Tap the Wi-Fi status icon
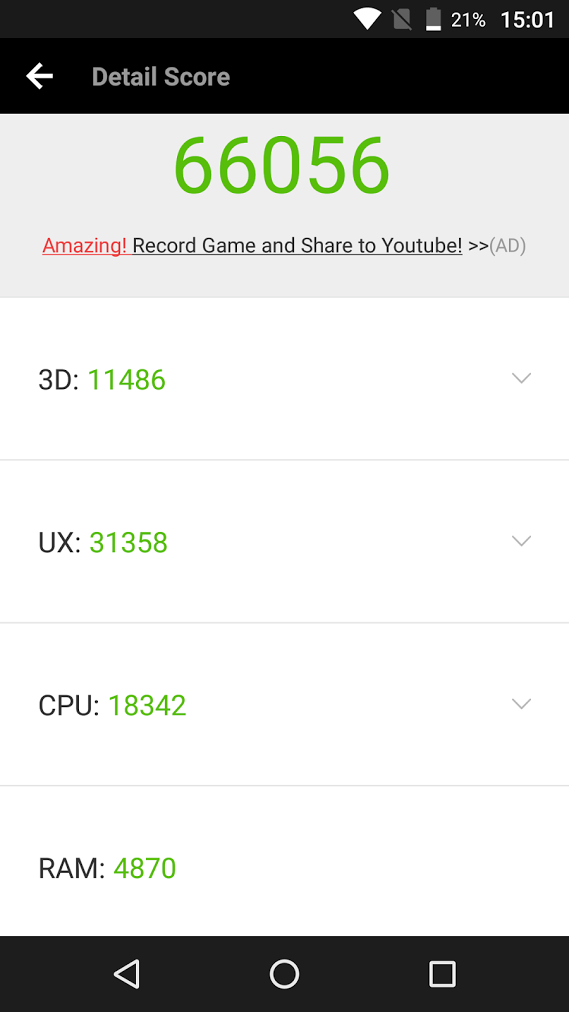The height and width of the screenshot is (1012, 569). [367, 19]
